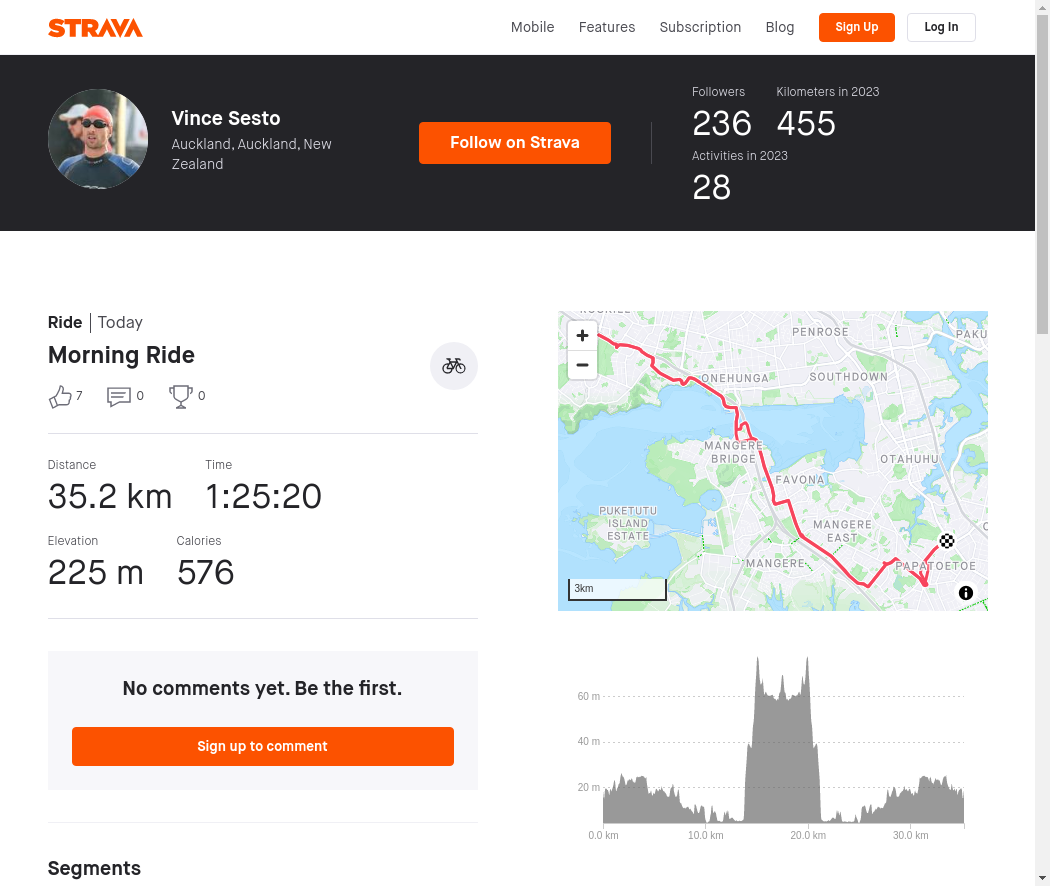Image resolution: width=1050 pixels, height=886 pixels.
Task: Open the Mobile menu item
Action: tap(532, 27)
